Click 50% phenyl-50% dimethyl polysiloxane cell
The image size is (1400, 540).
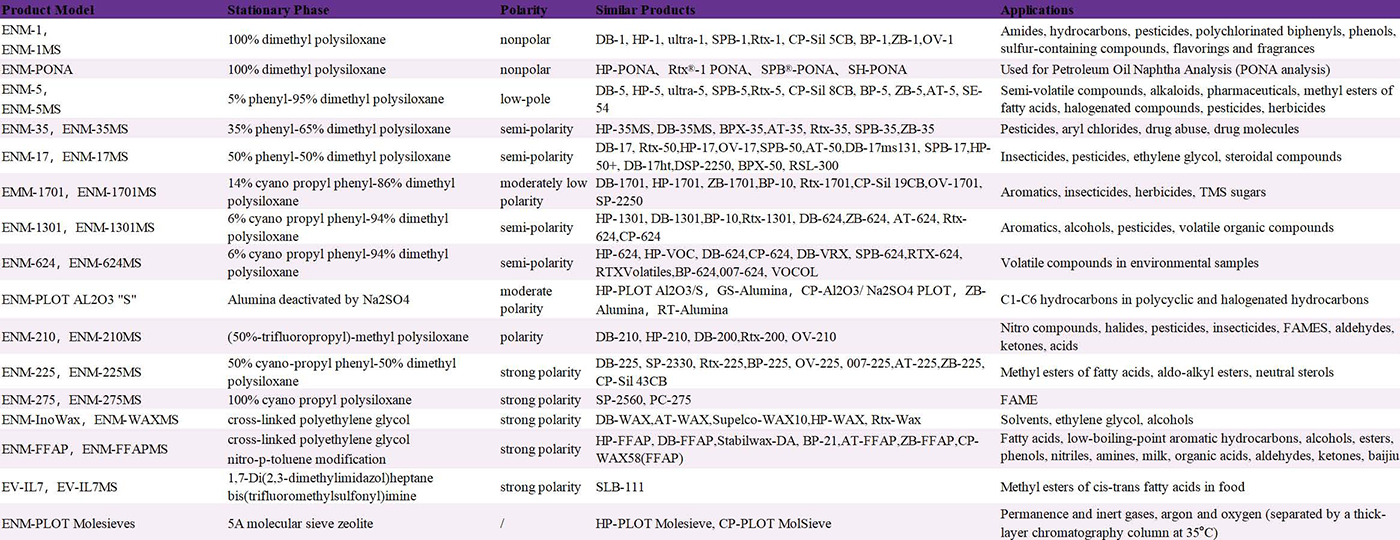point(342,157)
